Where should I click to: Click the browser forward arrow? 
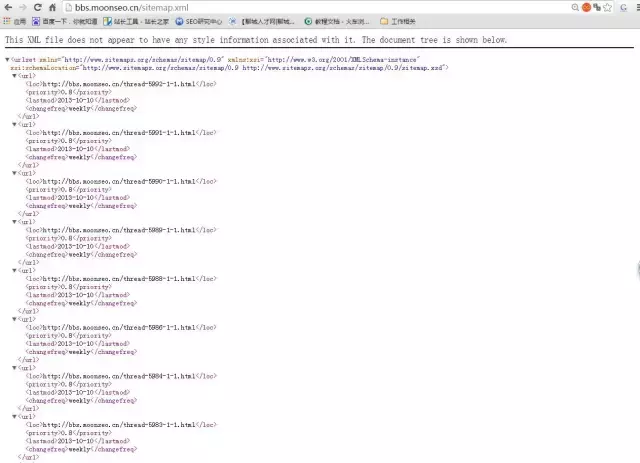pos(23,7)
